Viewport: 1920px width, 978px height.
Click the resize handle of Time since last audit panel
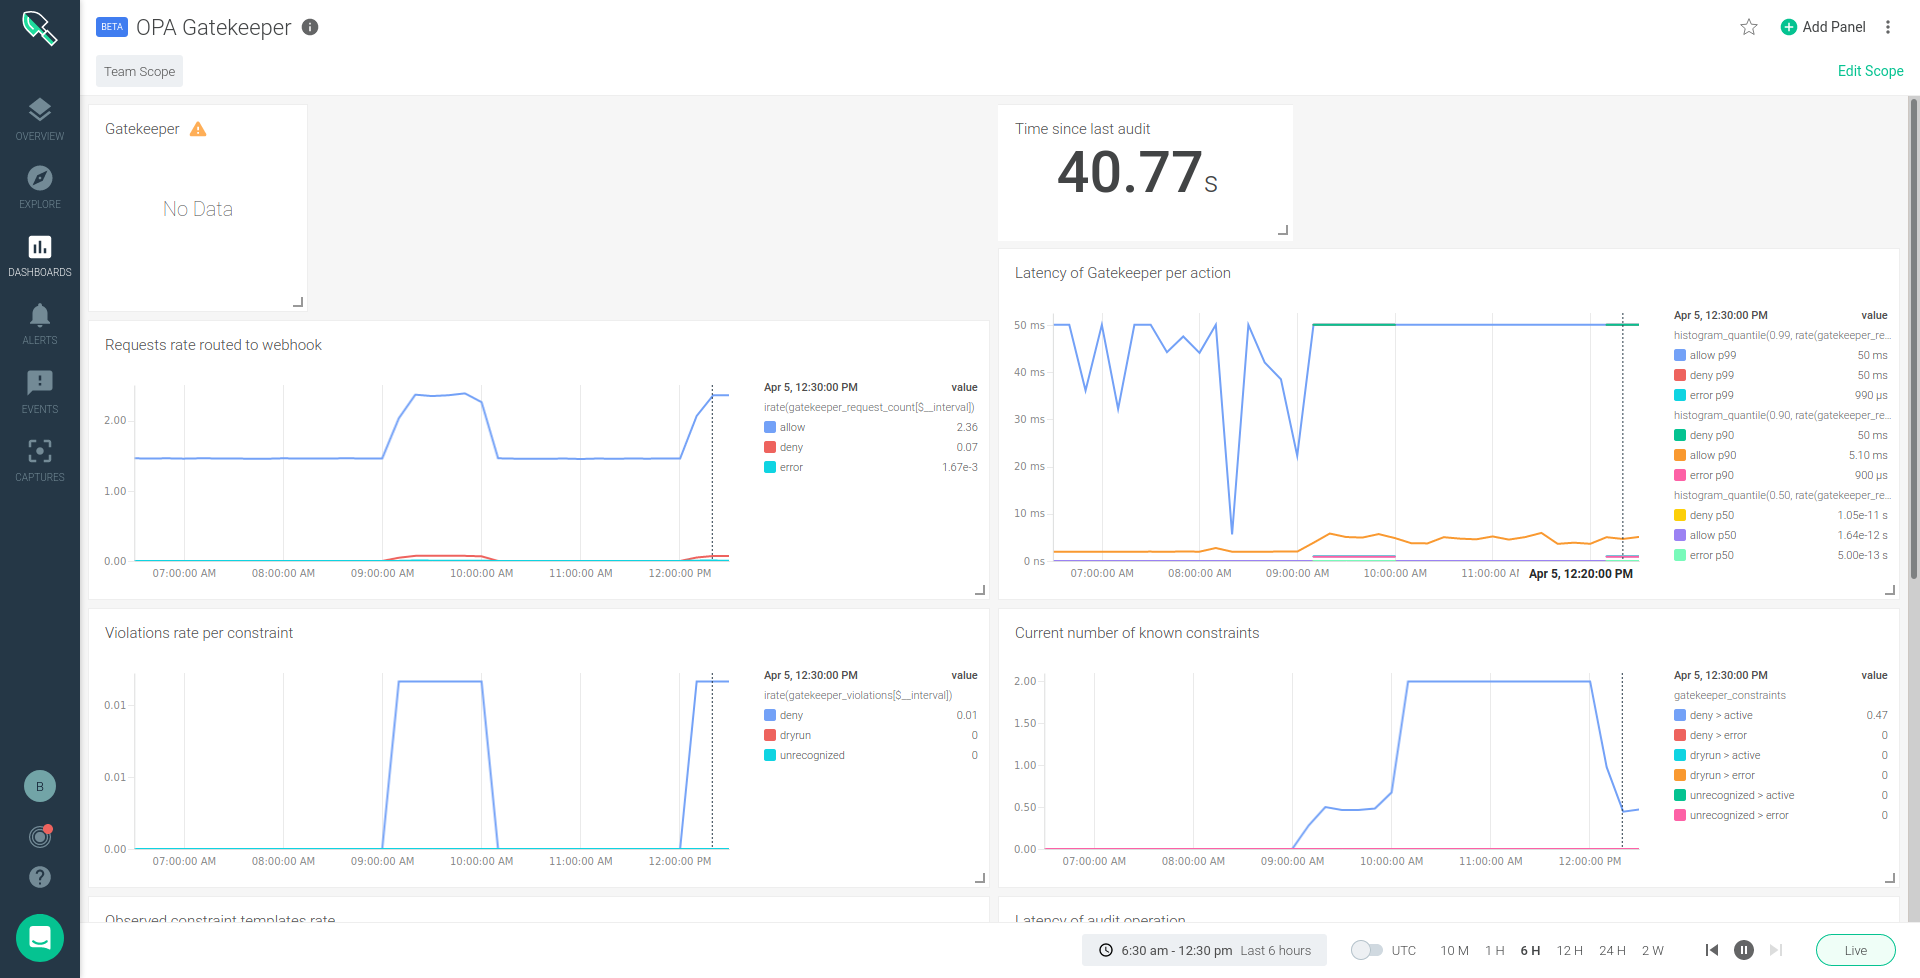click(1283, 231)
